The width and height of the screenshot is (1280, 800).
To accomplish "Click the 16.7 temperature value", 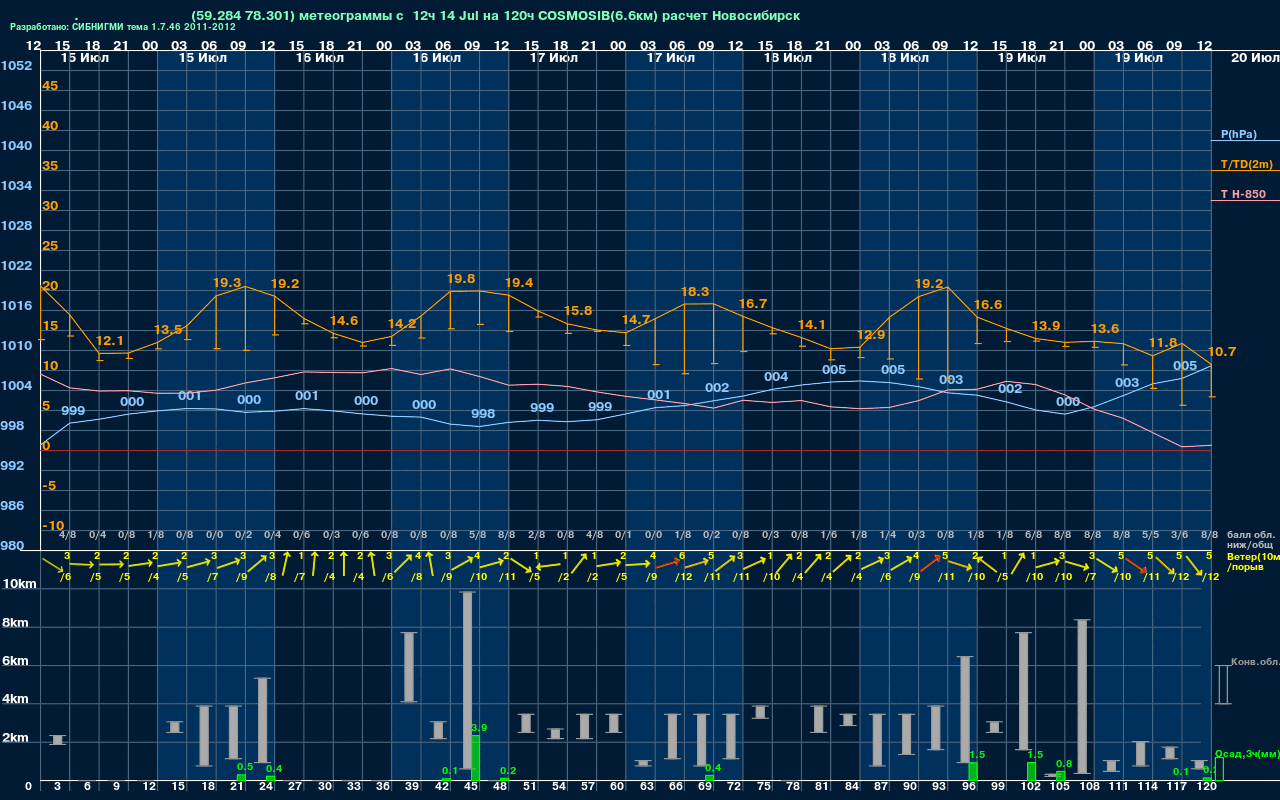I will click(753, 304).
